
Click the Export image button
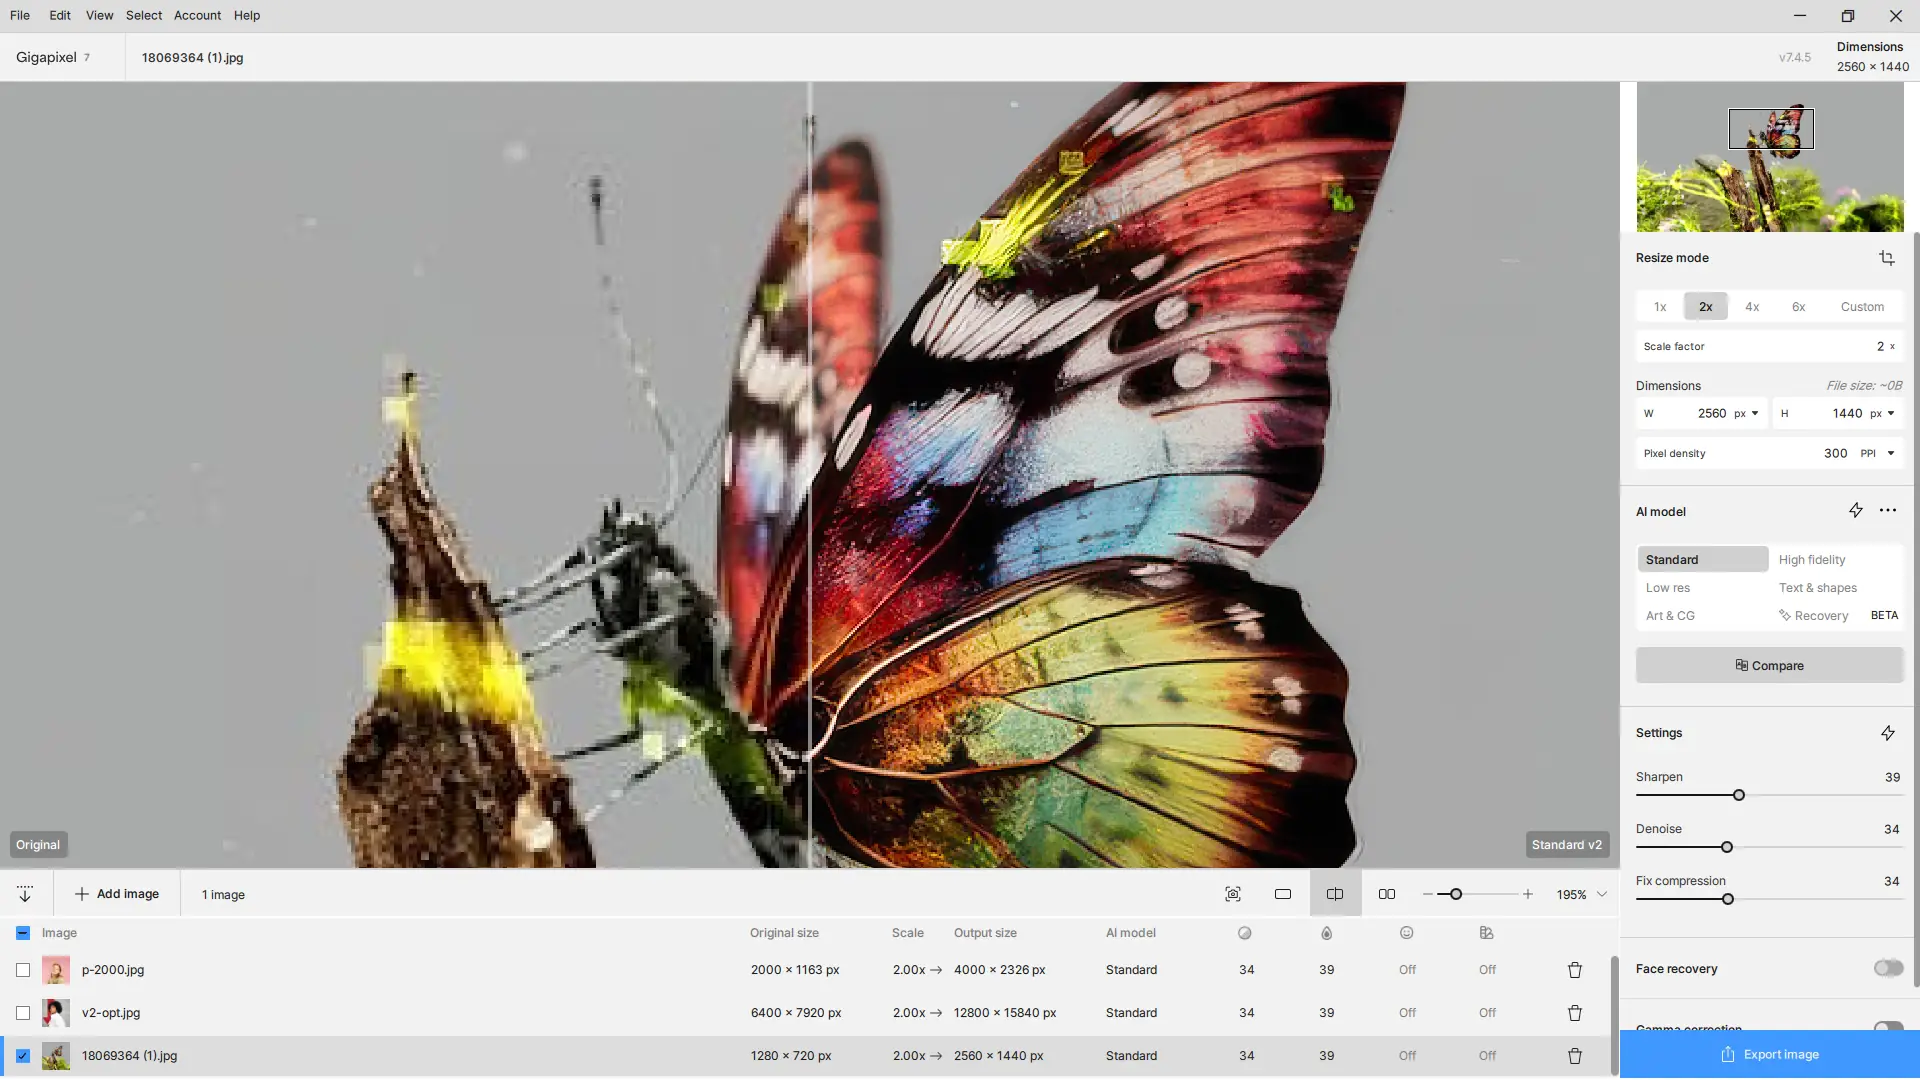[x=1768, y=1054]
